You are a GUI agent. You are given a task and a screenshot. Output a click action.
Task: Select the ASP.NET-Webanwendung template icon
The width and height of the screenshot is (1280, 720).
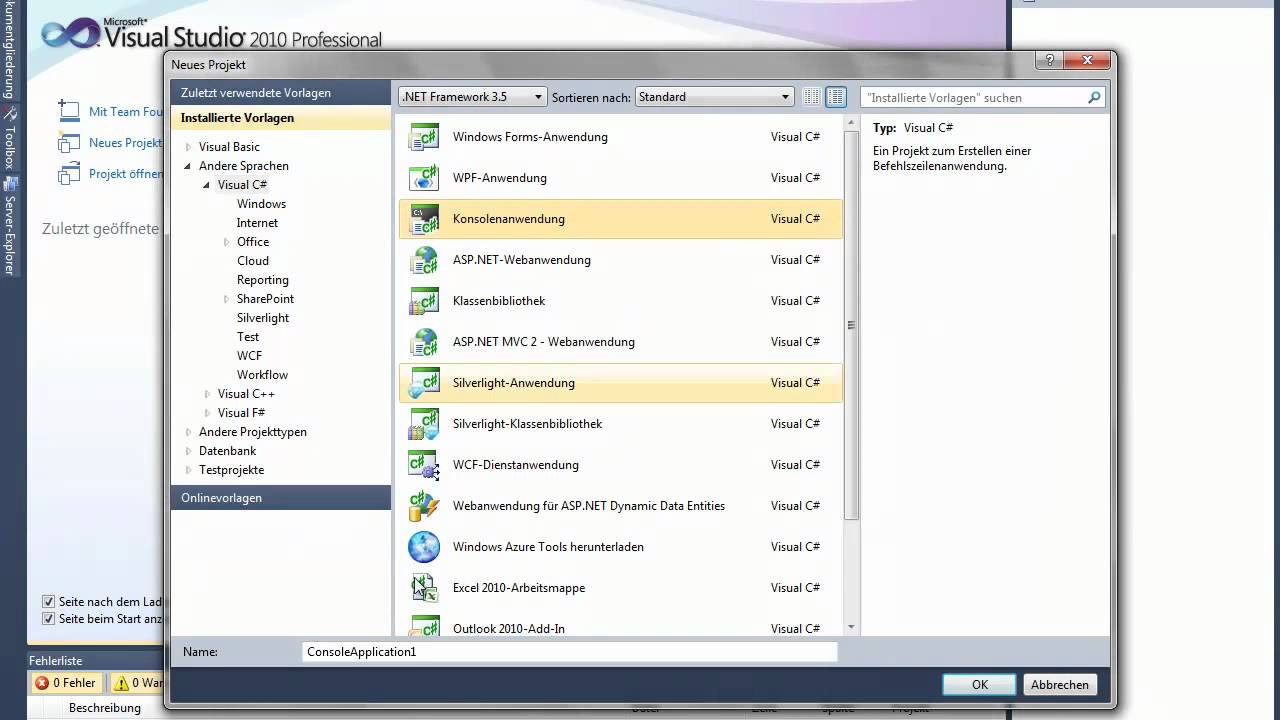coord(424,260)
